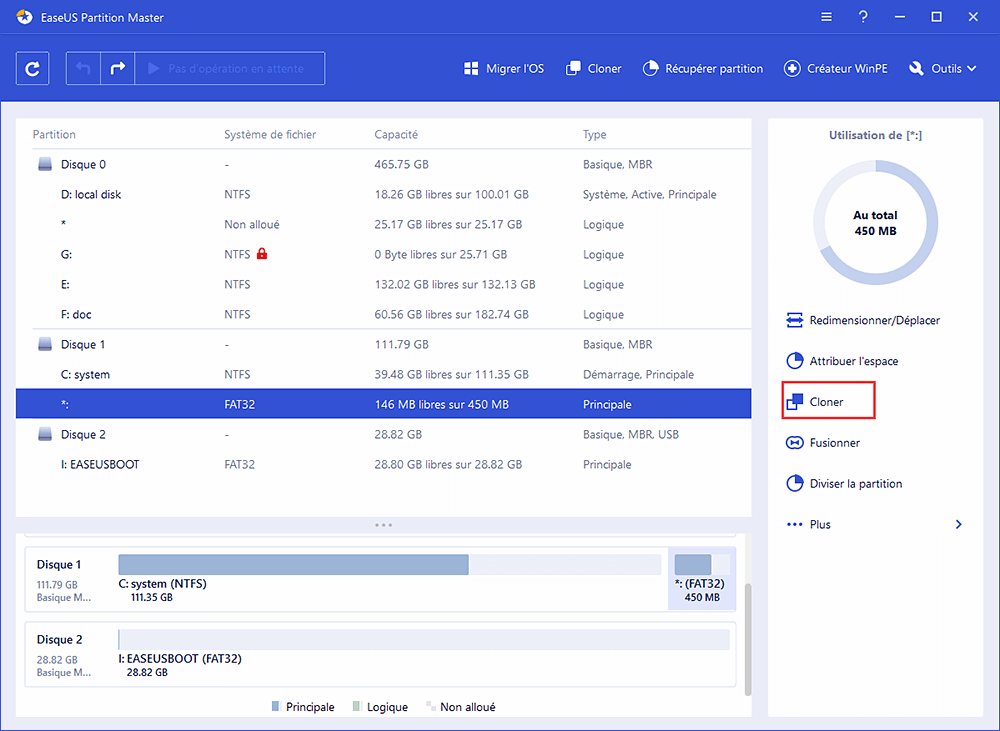Select Redimensionner/Déplacer action
The image size is (1000, 731).
[864, 320]
